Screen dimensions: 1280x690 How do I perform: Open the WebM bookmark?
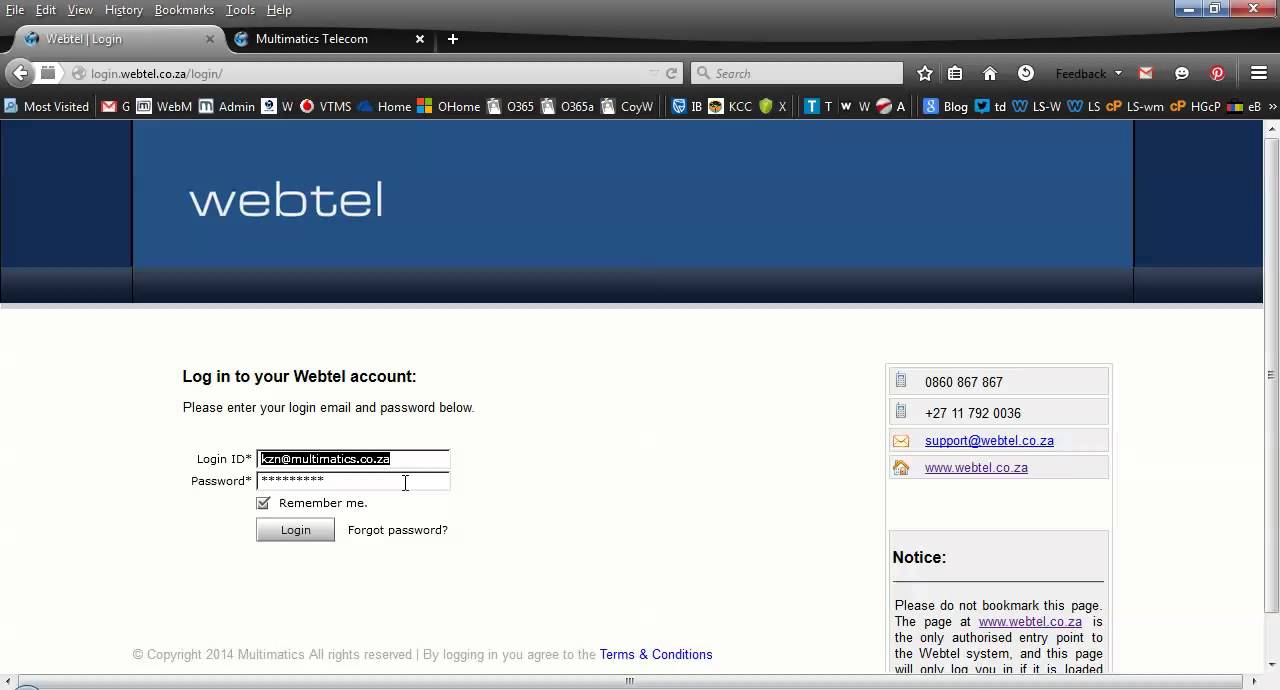point(164,106)
